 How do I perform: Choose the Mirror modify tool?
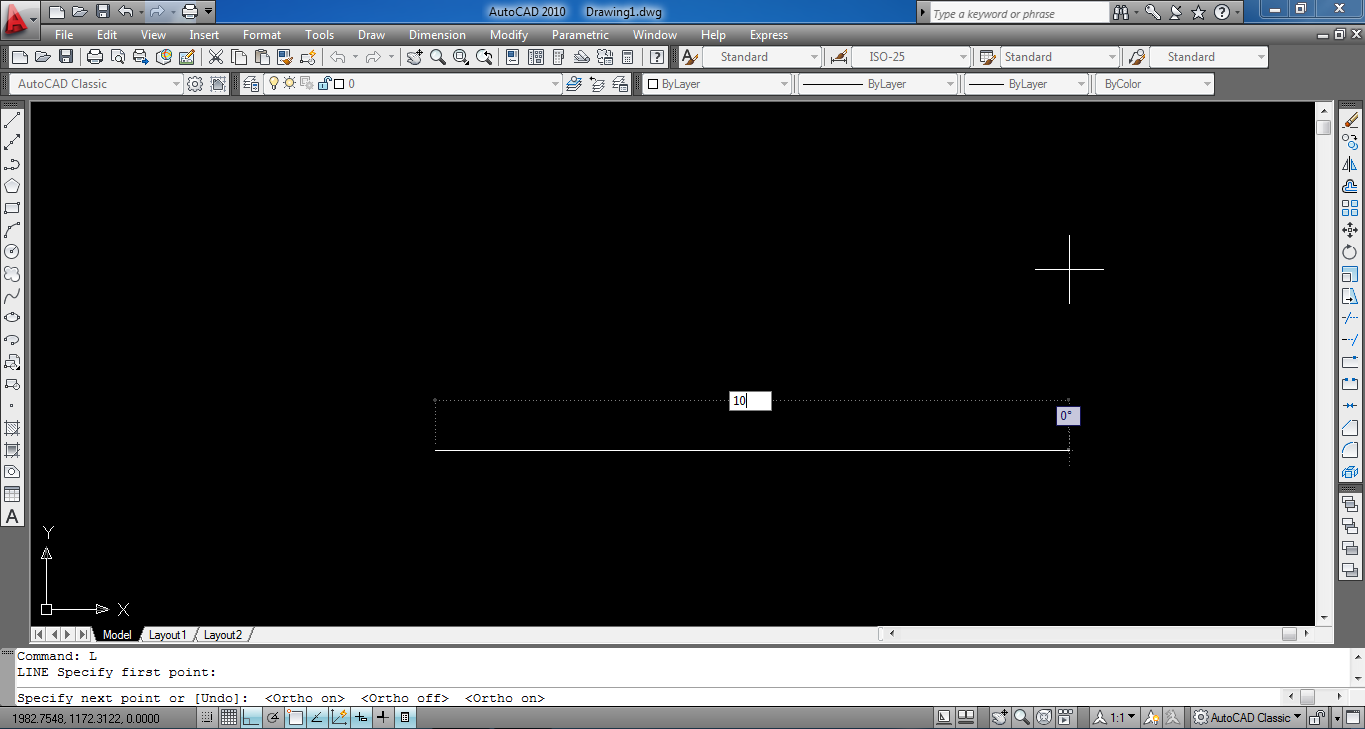[1350, 162]
